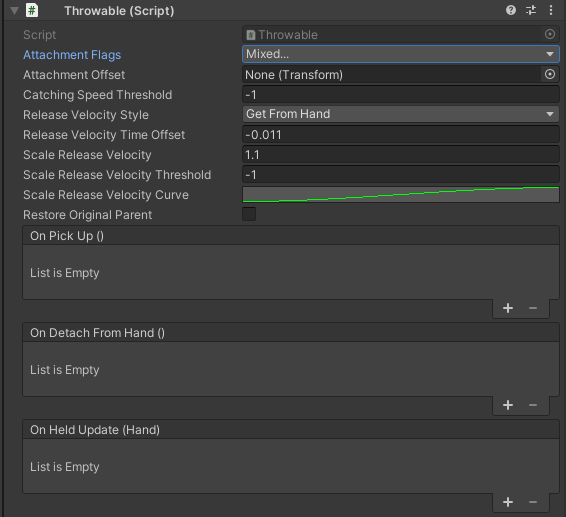Click the On Detach From Hand () header
The image size is (566, 517).
pos(291,333)
